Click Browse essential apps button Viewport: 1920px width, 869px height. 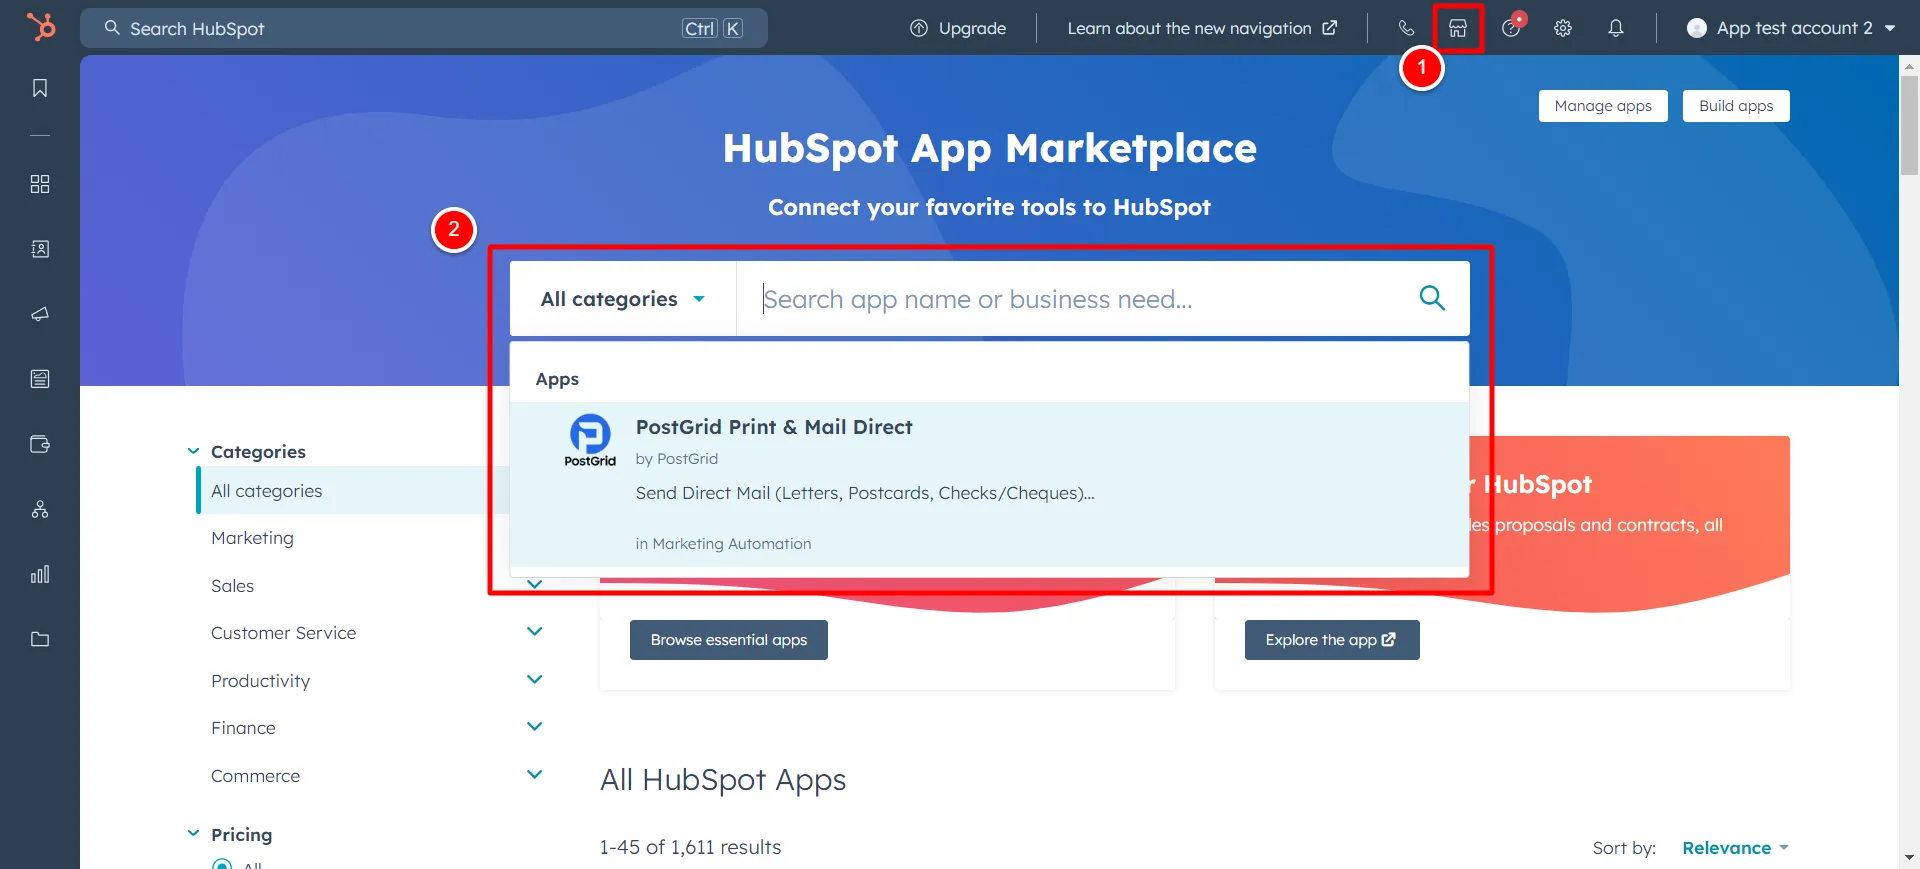[729, 640]
